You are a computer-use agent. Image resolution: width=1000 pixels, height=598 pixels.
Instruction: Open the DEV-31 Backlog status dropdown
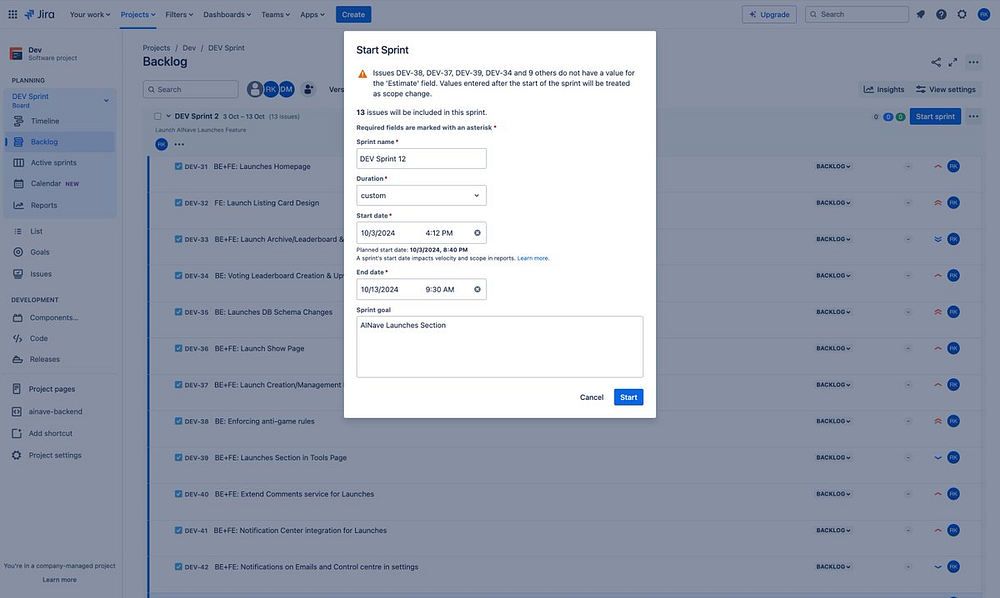tap(833, 166)
